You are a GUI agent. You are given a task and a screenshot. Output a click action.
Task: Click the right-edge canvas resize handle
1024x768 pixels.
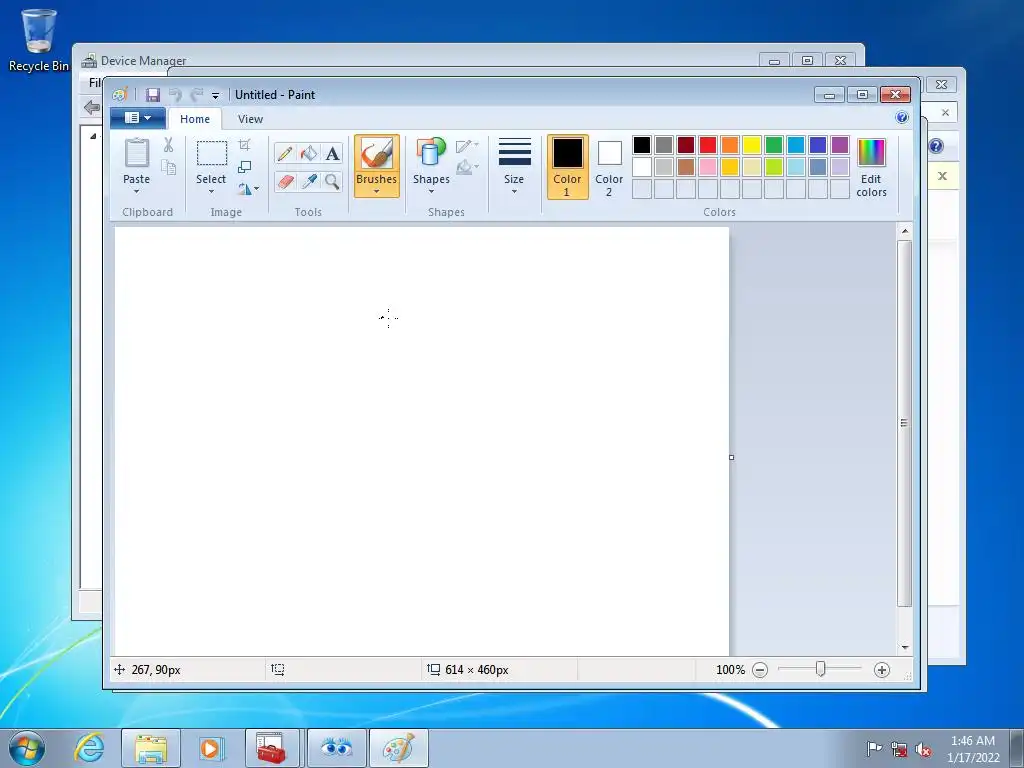(x=731, y=457)
